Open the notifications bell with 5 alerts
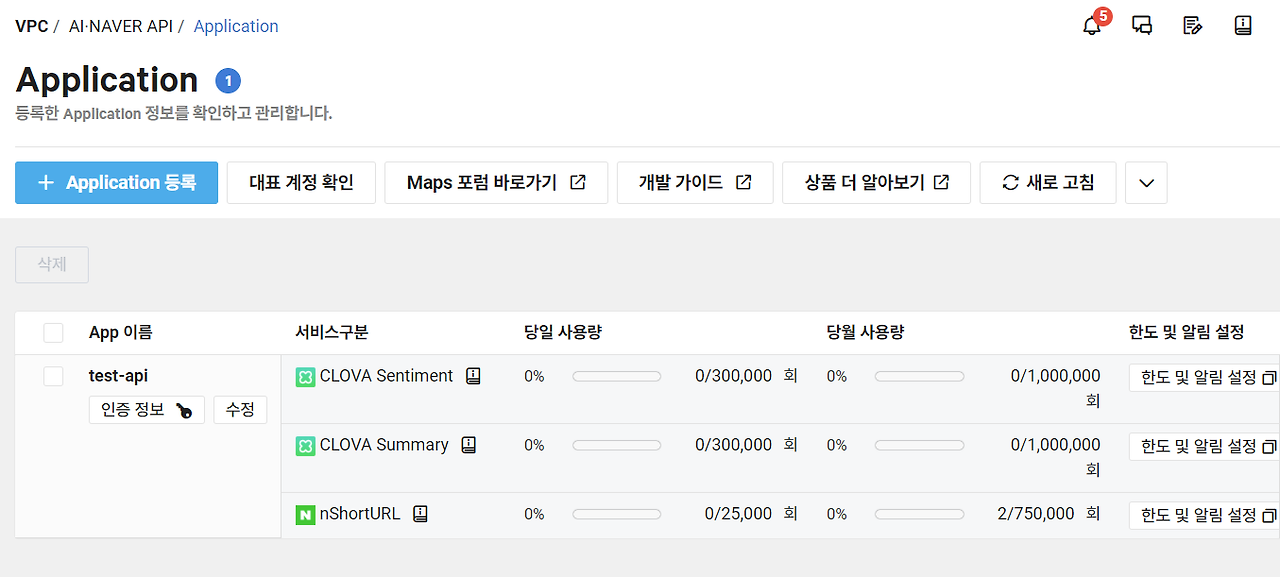Image resolution: width=1280 pixels, height=577 pixels. point(1092,25)
